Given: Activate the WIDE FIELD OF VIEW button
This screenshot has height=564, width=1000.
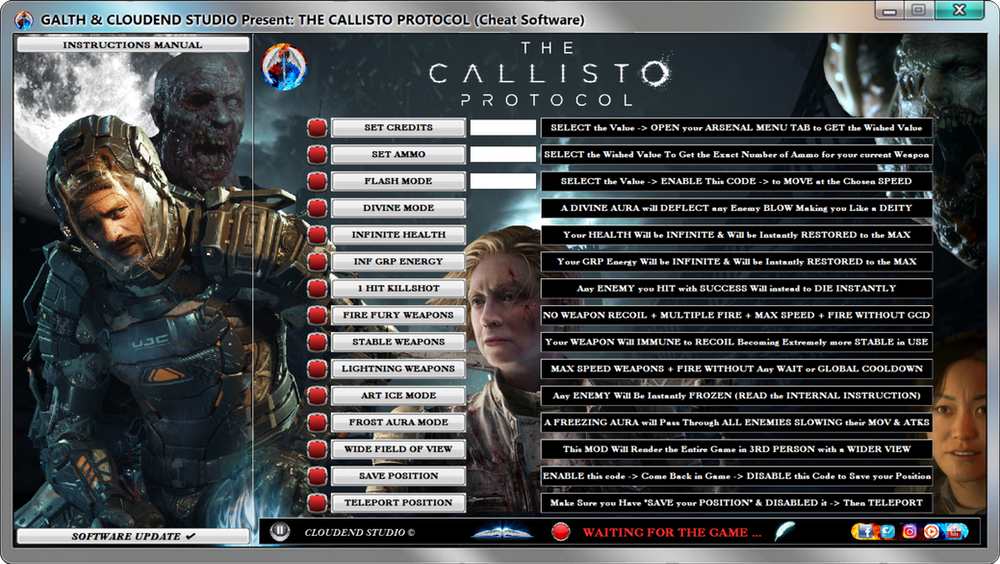Looking at the screenshot, I should coord(399,449).
